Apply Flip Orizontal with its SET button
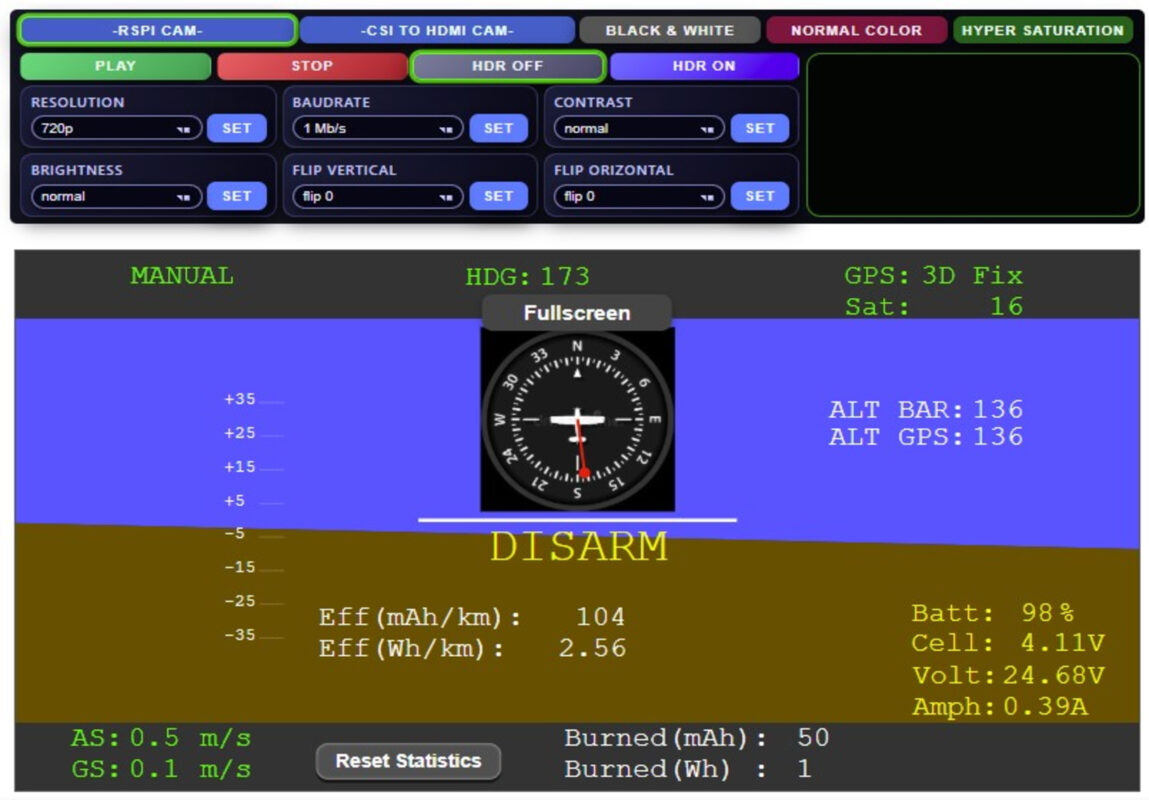 (x=760, y=196)
